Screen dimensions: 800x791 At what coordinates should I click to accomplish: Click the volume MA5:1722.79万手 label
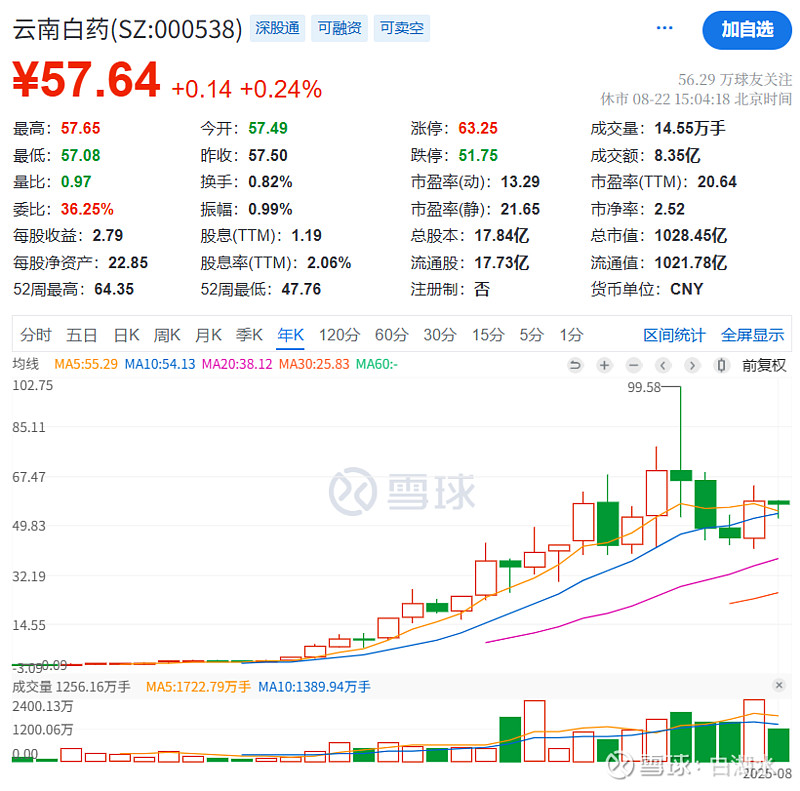point(198,687)
